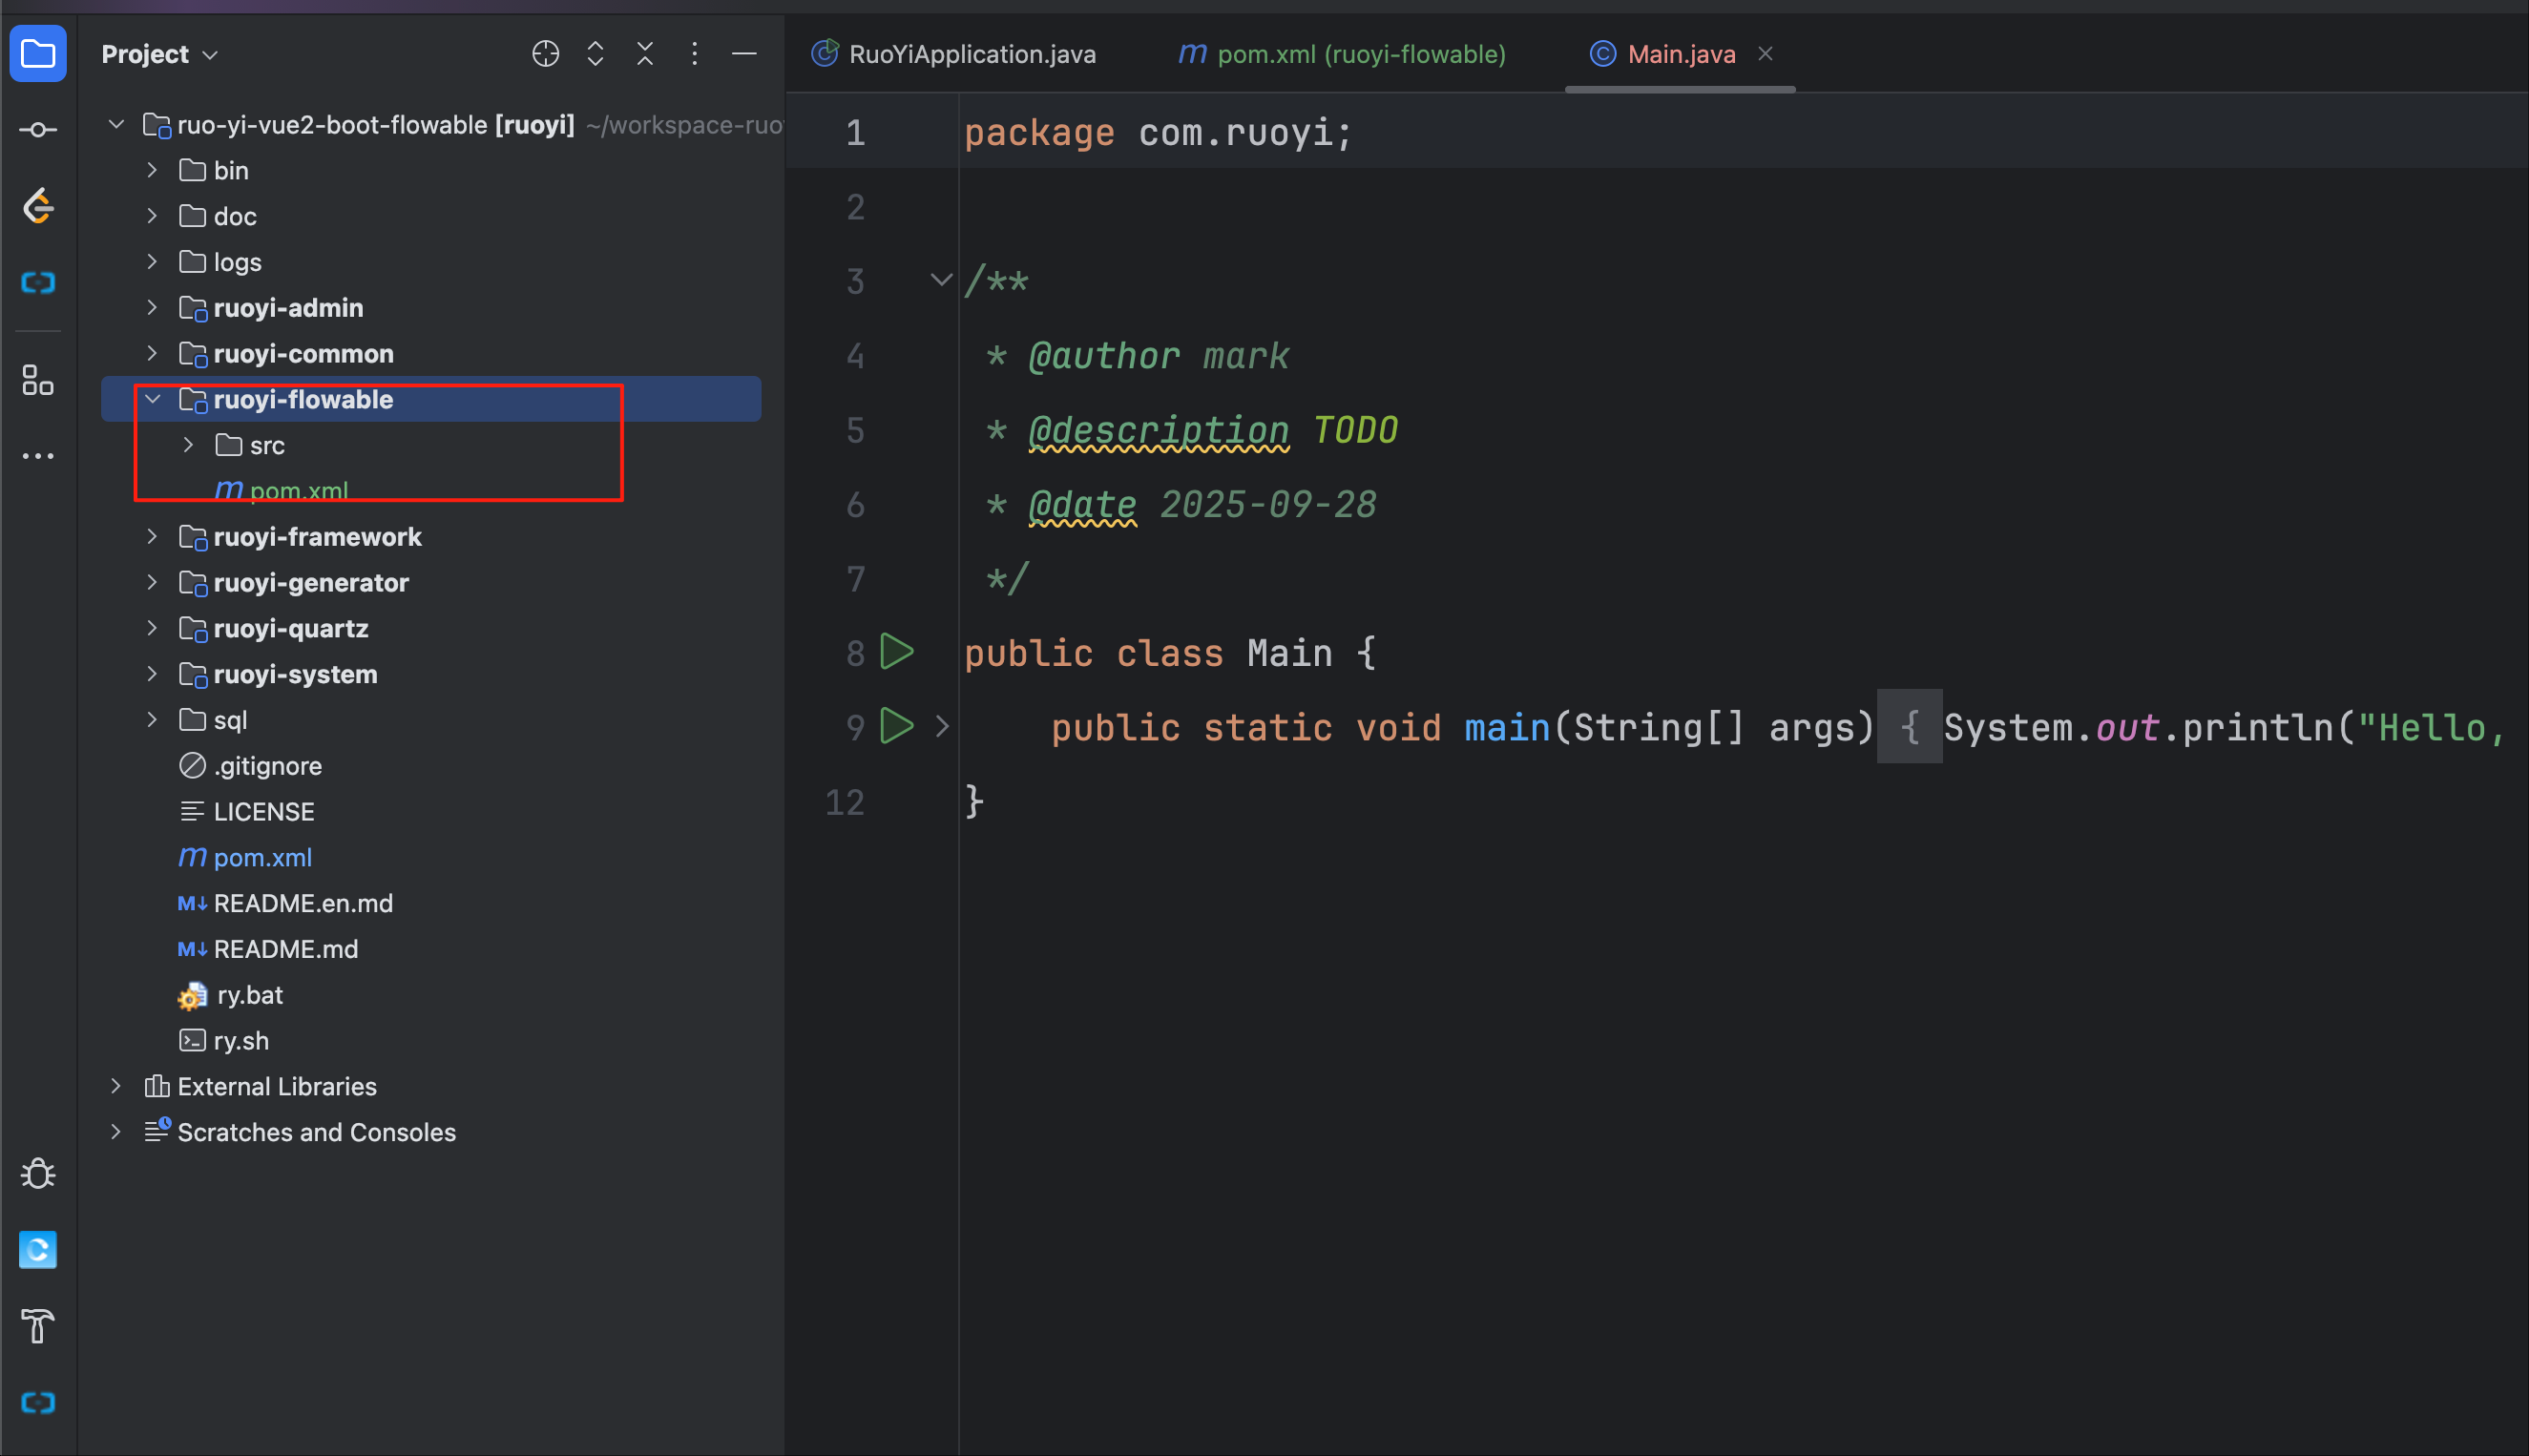This screenshot has height=1456, width=2529.
Task: Select README.md in the project tree
Action: (285, 949)
